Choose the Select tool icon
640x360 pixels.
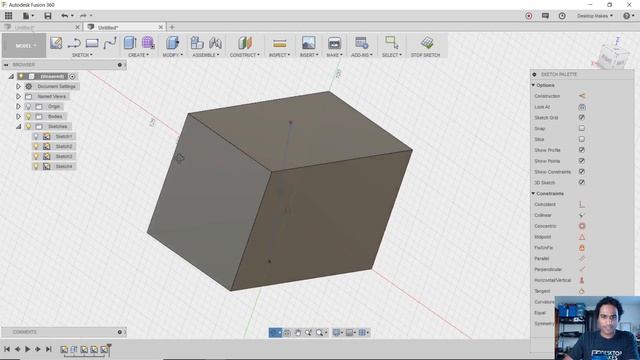[x=391, y=43]
